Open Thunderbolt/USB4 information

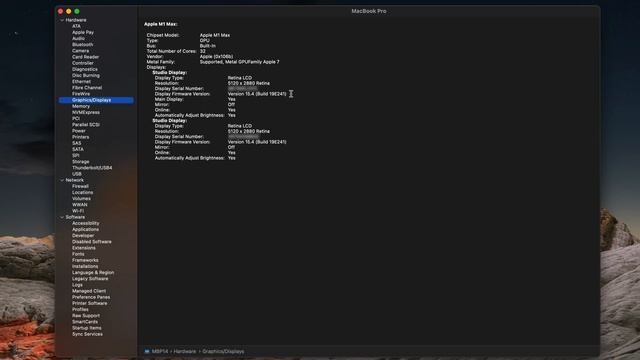pyautogui.click(x=92, y=168)
